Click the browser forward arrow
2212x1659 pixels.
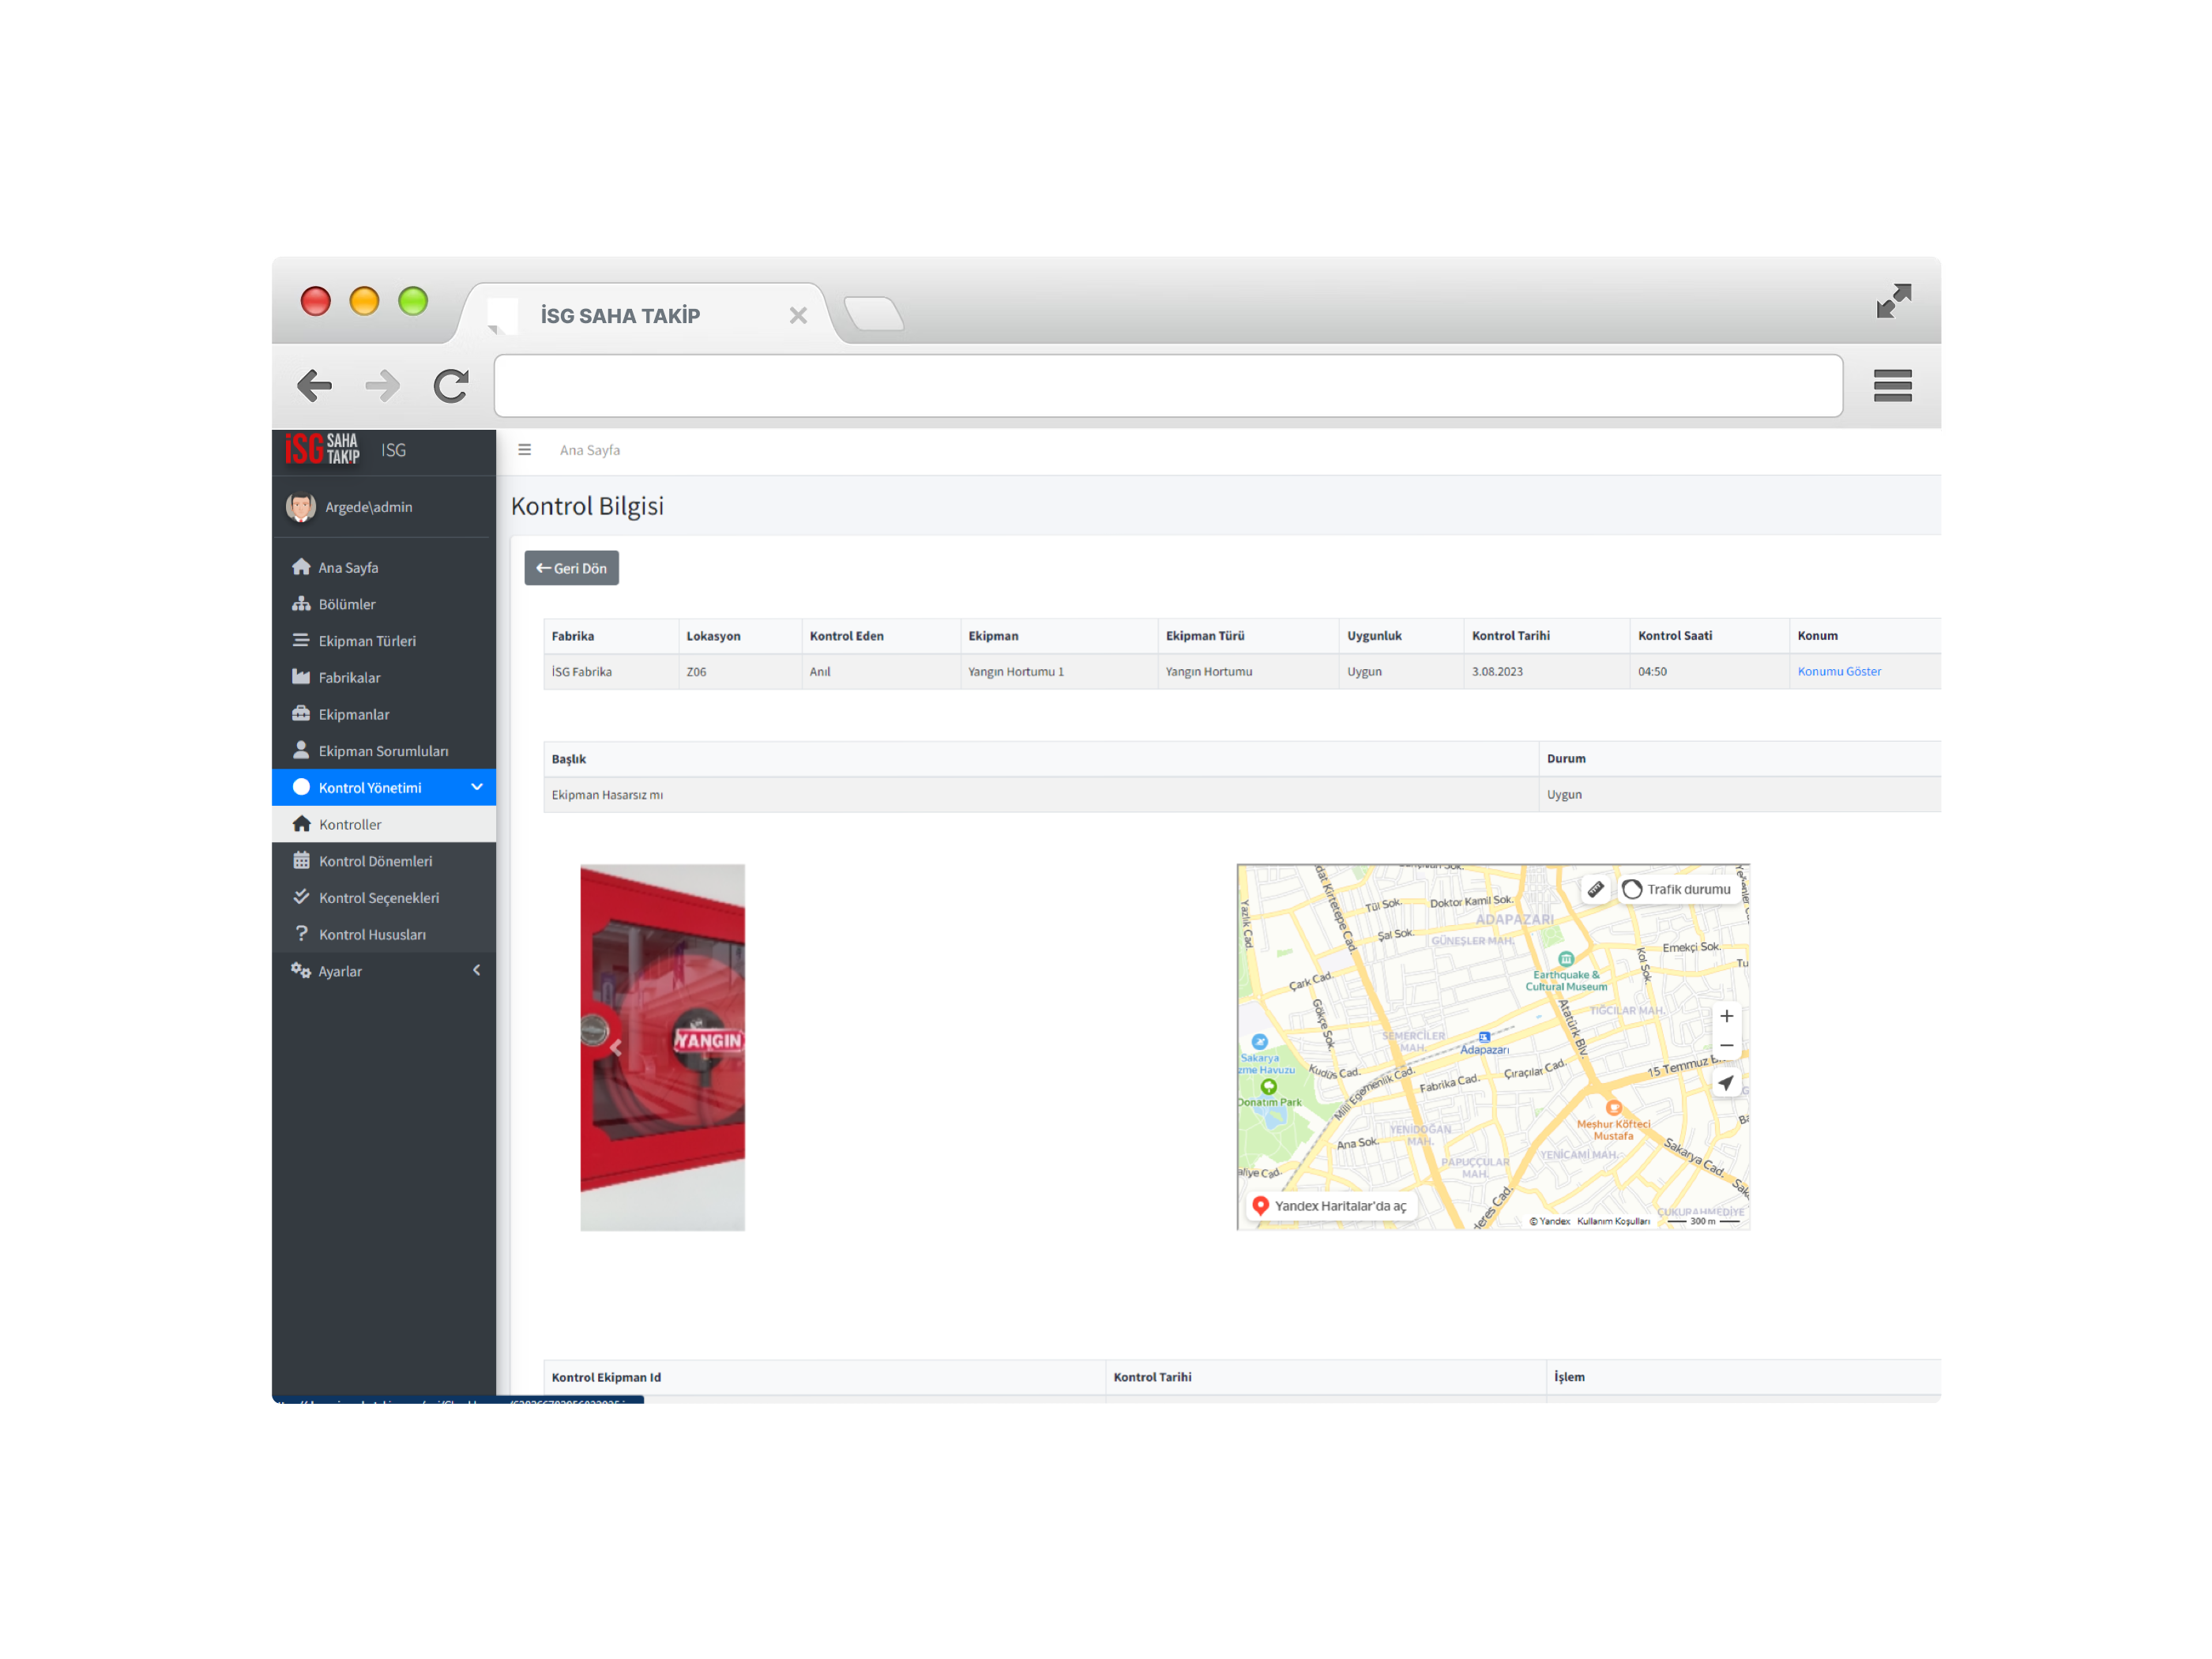click(x=382, y=386)
